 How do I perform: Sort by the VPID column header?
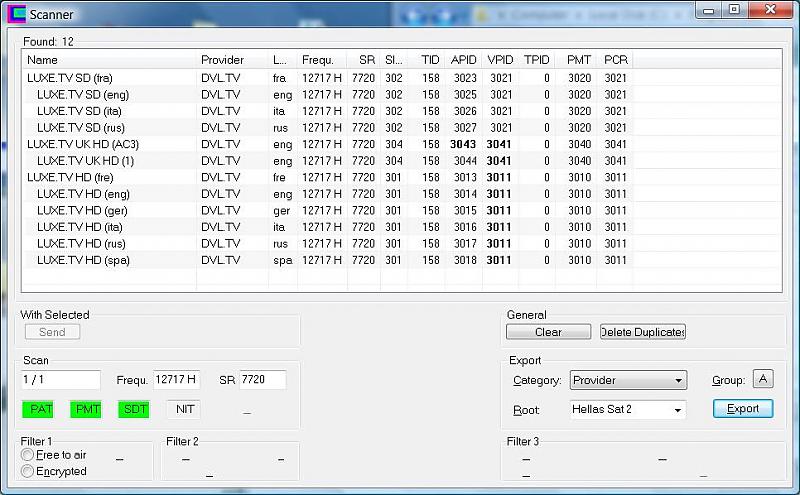pos(500,60)
